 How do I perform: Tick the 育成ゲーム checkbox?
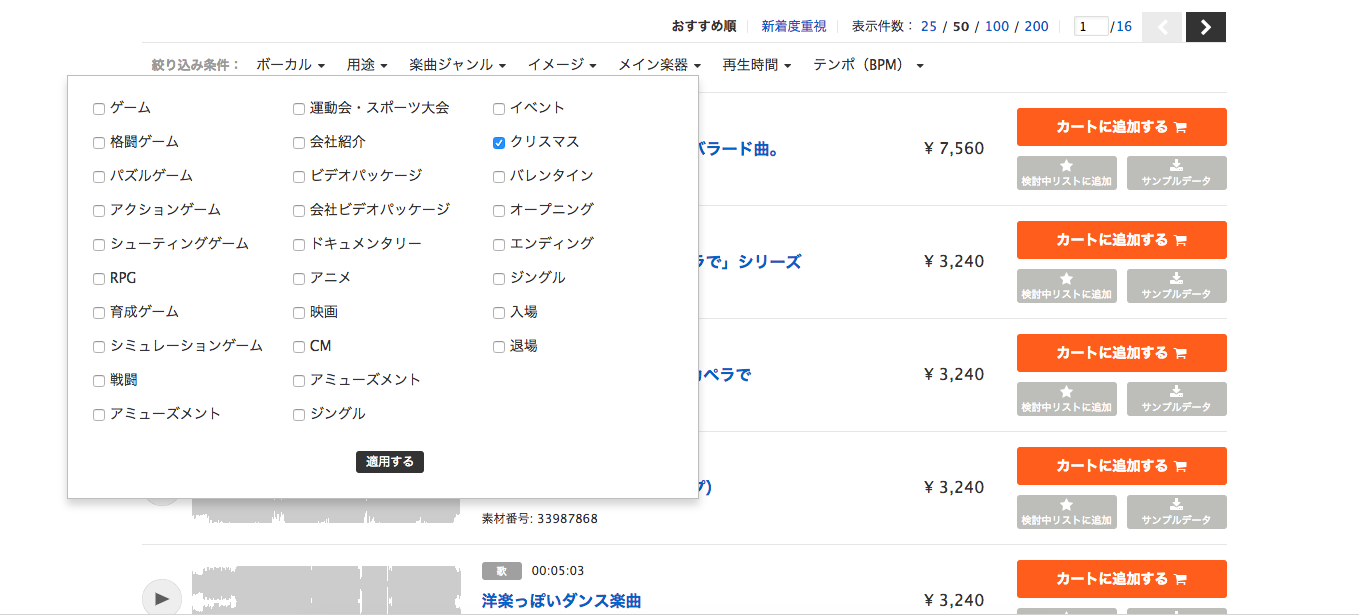(x=99, y=313)
